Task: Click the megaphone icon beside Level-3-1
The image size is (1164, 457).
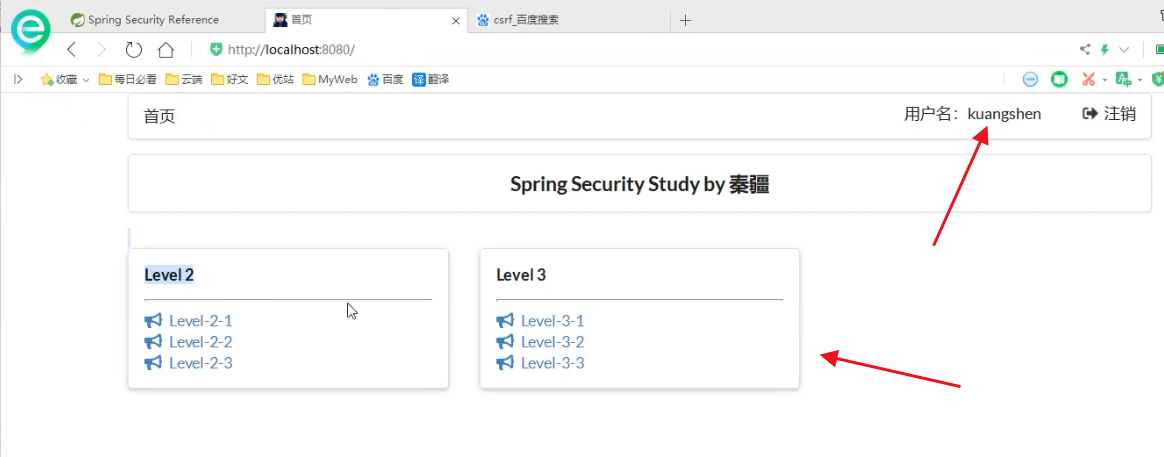Action: tap(505, 321)
